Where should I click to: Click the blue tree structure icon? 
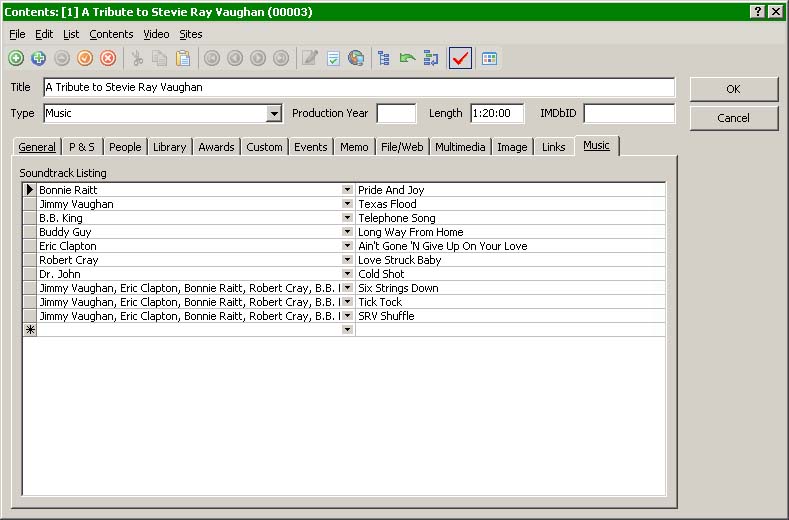click(x=384, y=58)
